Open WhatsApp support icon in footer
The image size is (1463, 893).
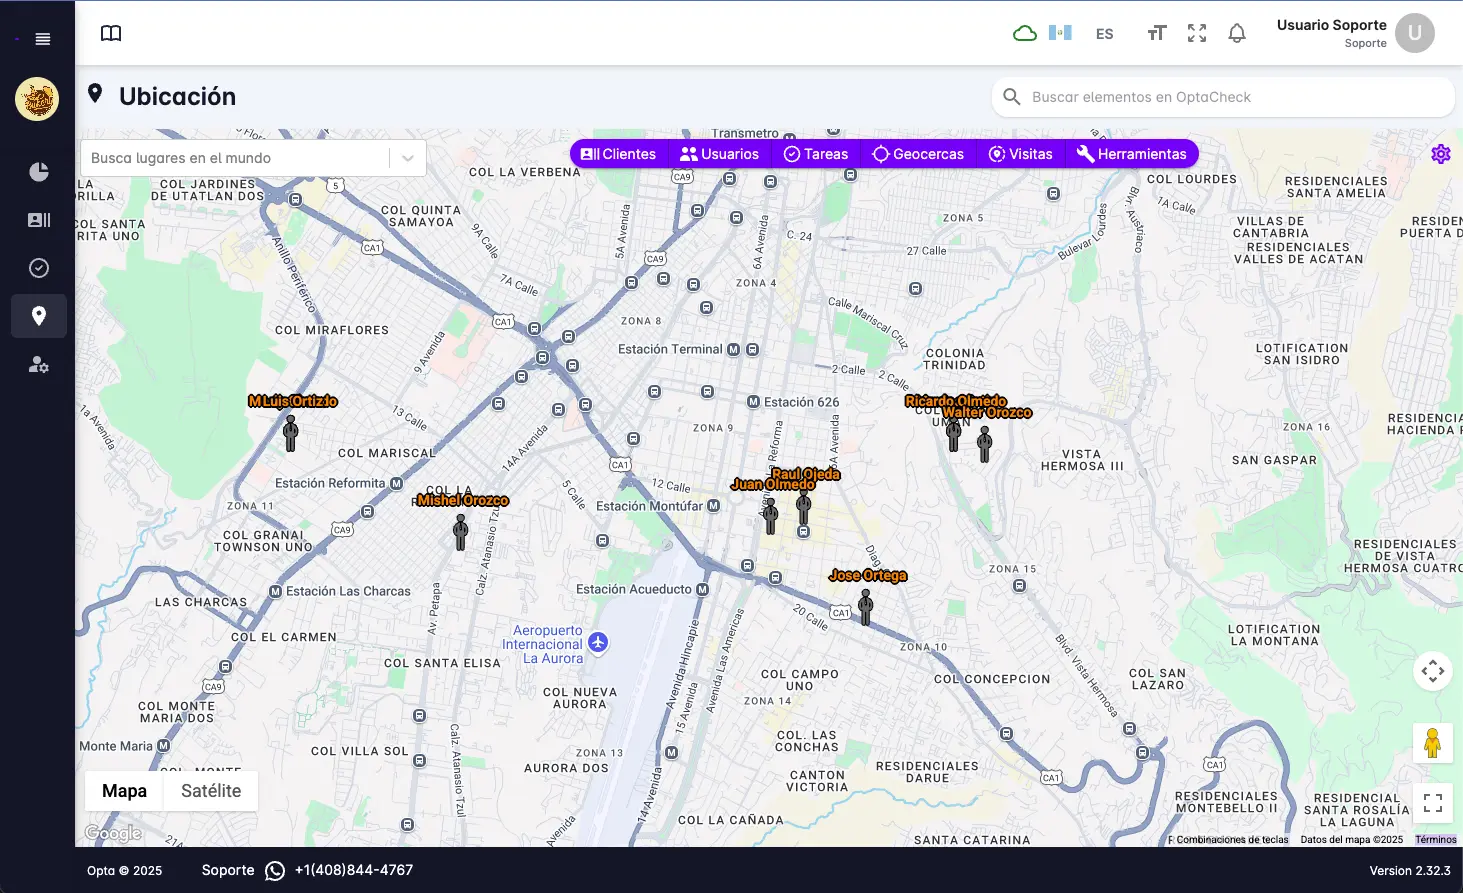pos(275,871)
